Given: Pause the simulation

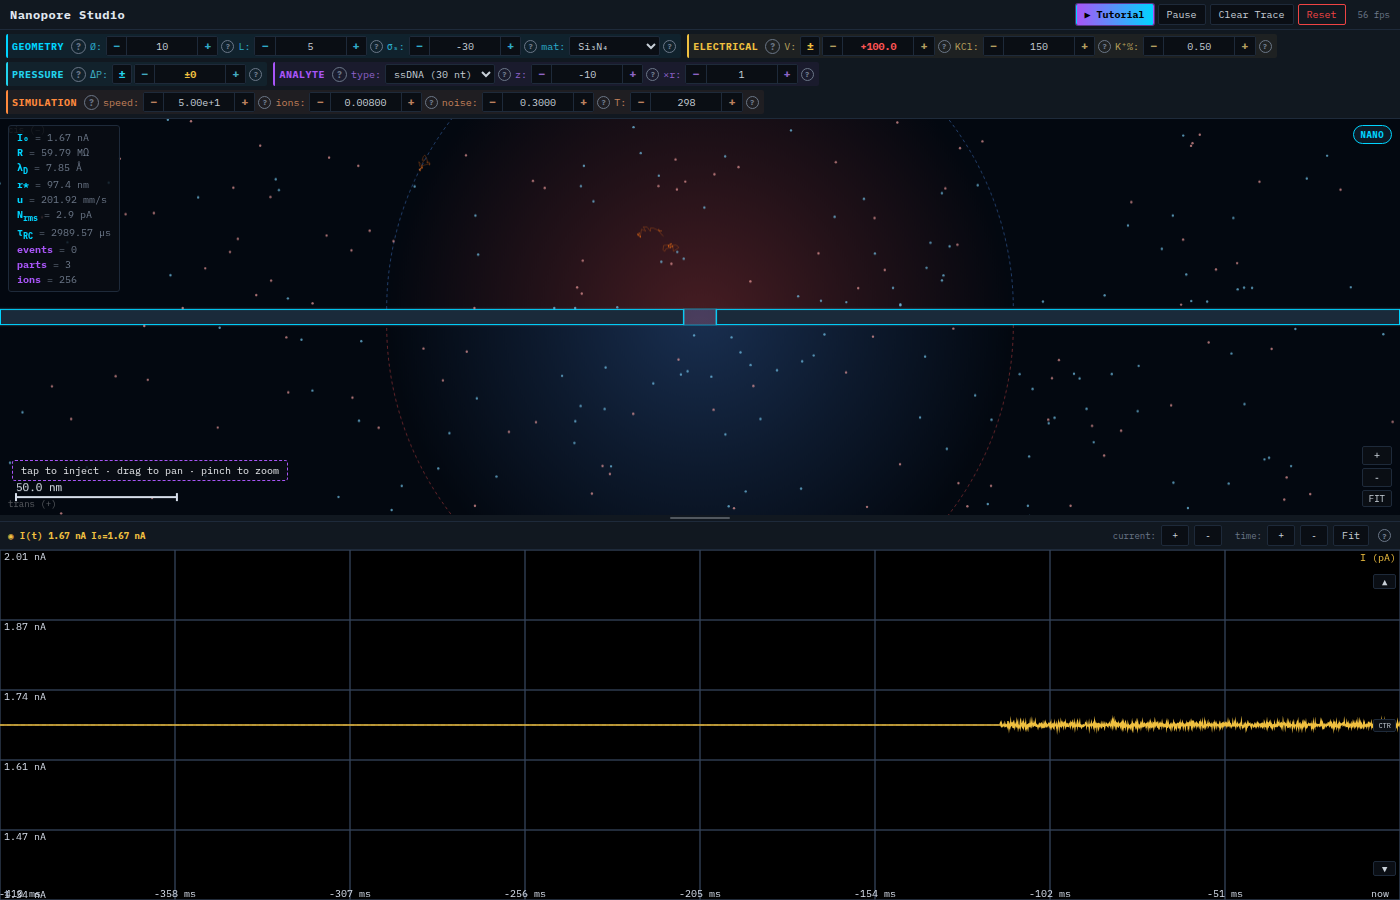Looking at the screenshot, I should point(1181,15).
